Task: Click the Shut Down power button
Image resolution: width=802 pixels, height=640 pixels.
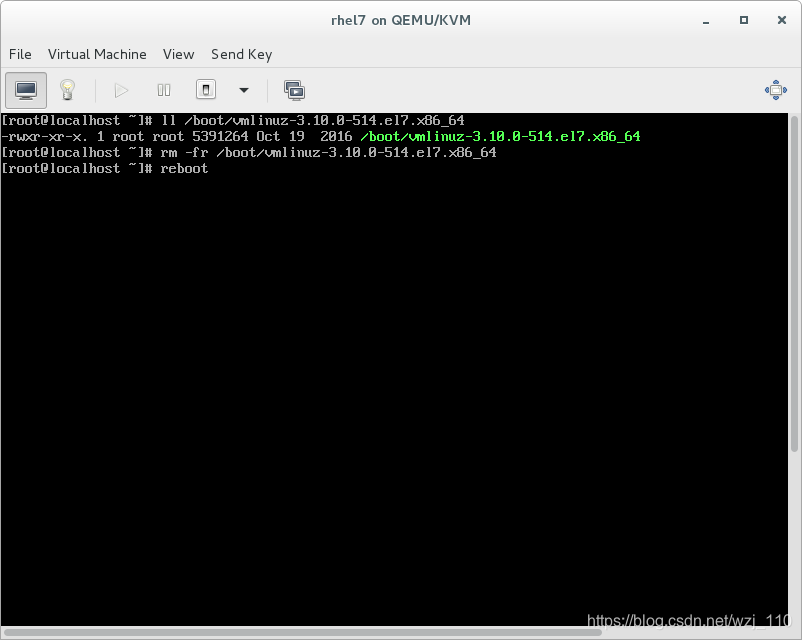Action: click(206, 90)
